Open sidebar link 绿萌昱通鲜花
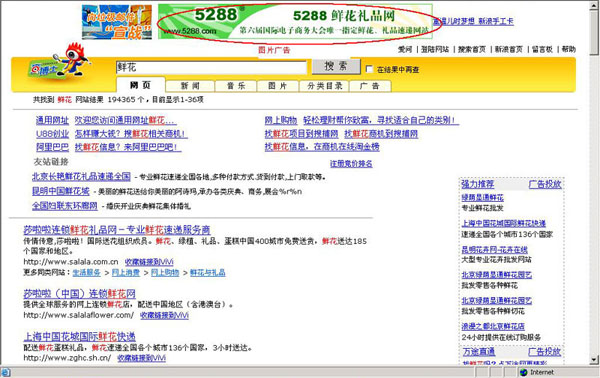 tap(483, 198)
